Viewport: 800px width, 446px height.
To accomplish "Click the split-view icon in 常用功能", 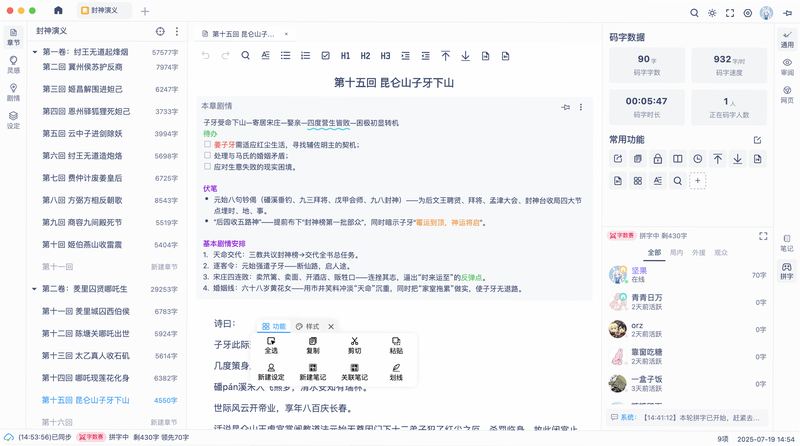I will [x=678, y=159].
